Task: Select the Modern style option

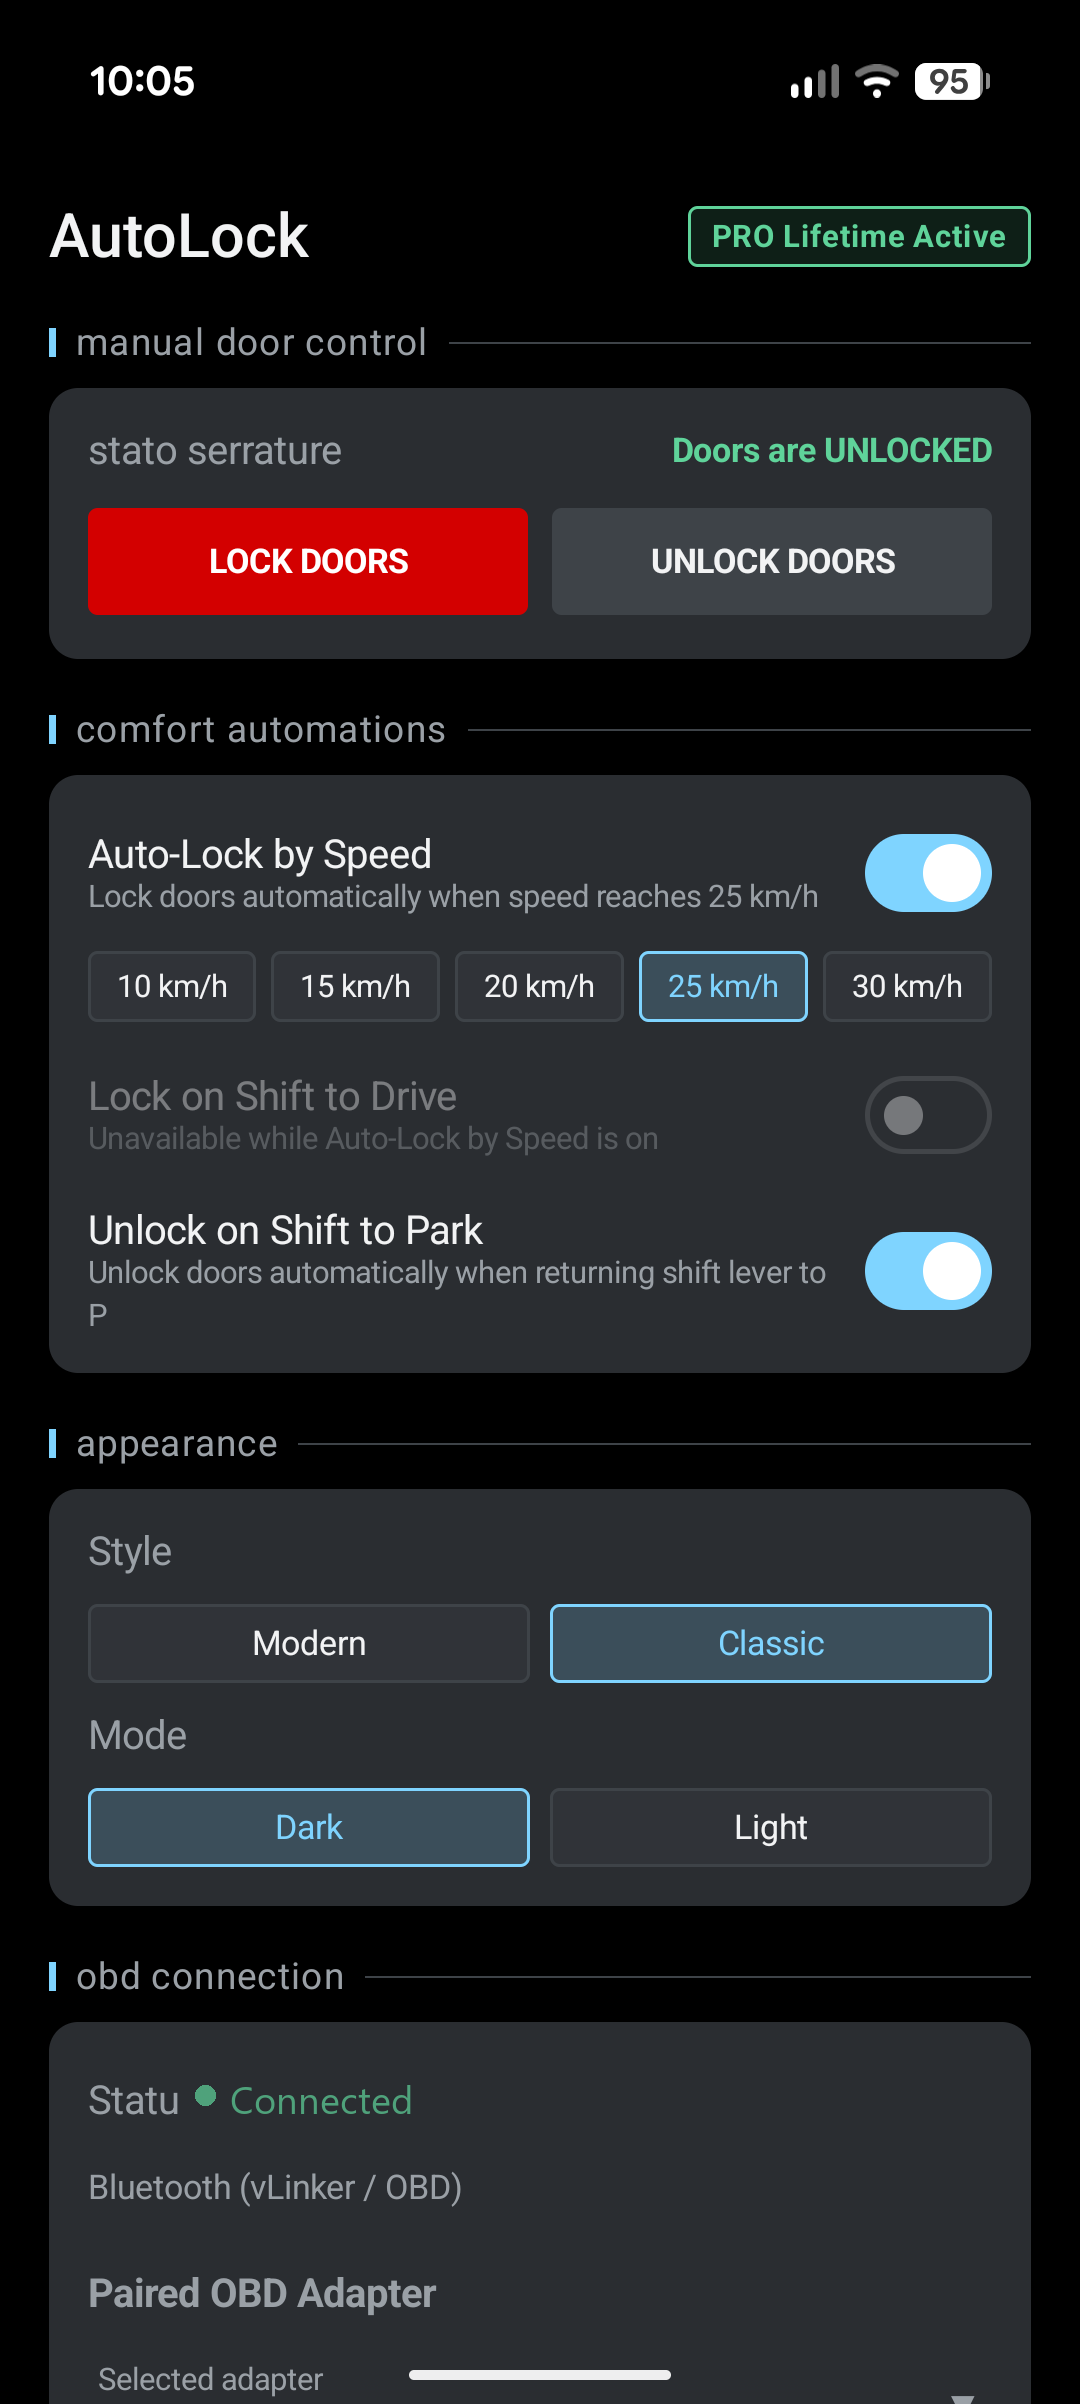Action: tap(309, 1643)
